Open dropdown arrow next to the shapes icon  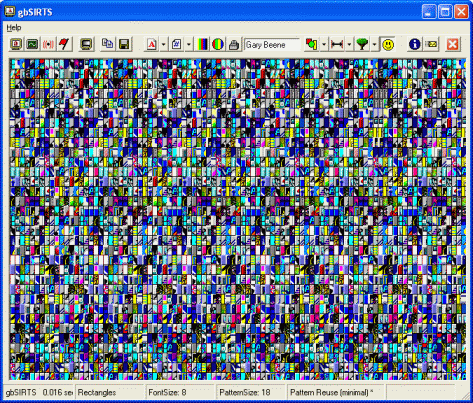point(324,44)
